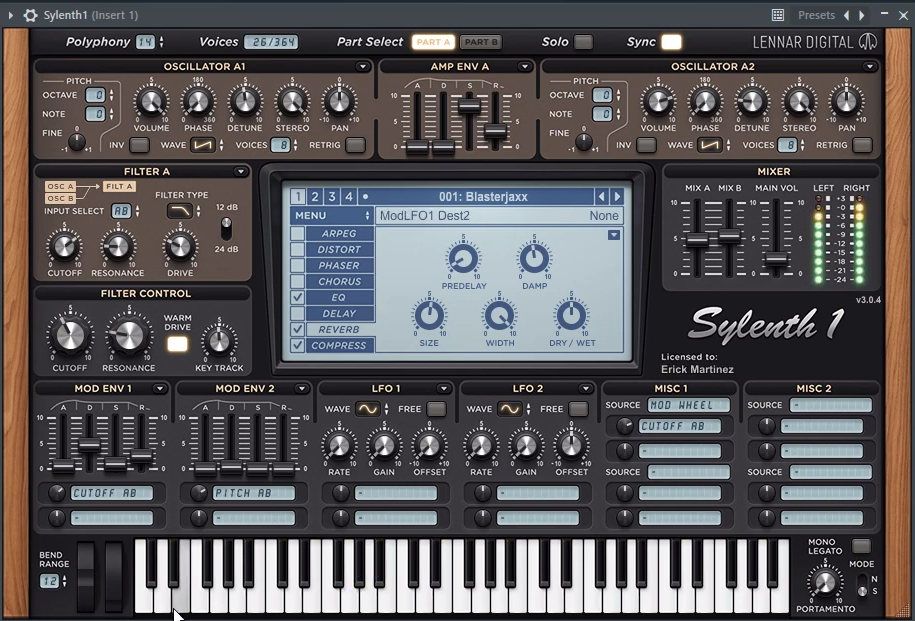The width and height of the screenshot is (915, 621).
Task: Click the Filter A Resonance knob
Action: 117,246
